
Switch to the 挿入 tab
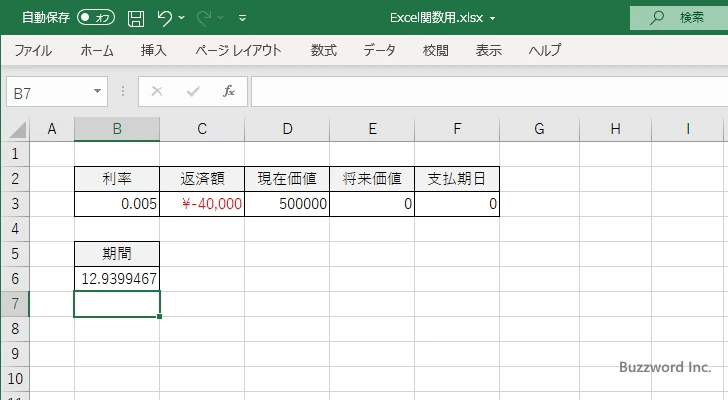[x=154, y=50]
